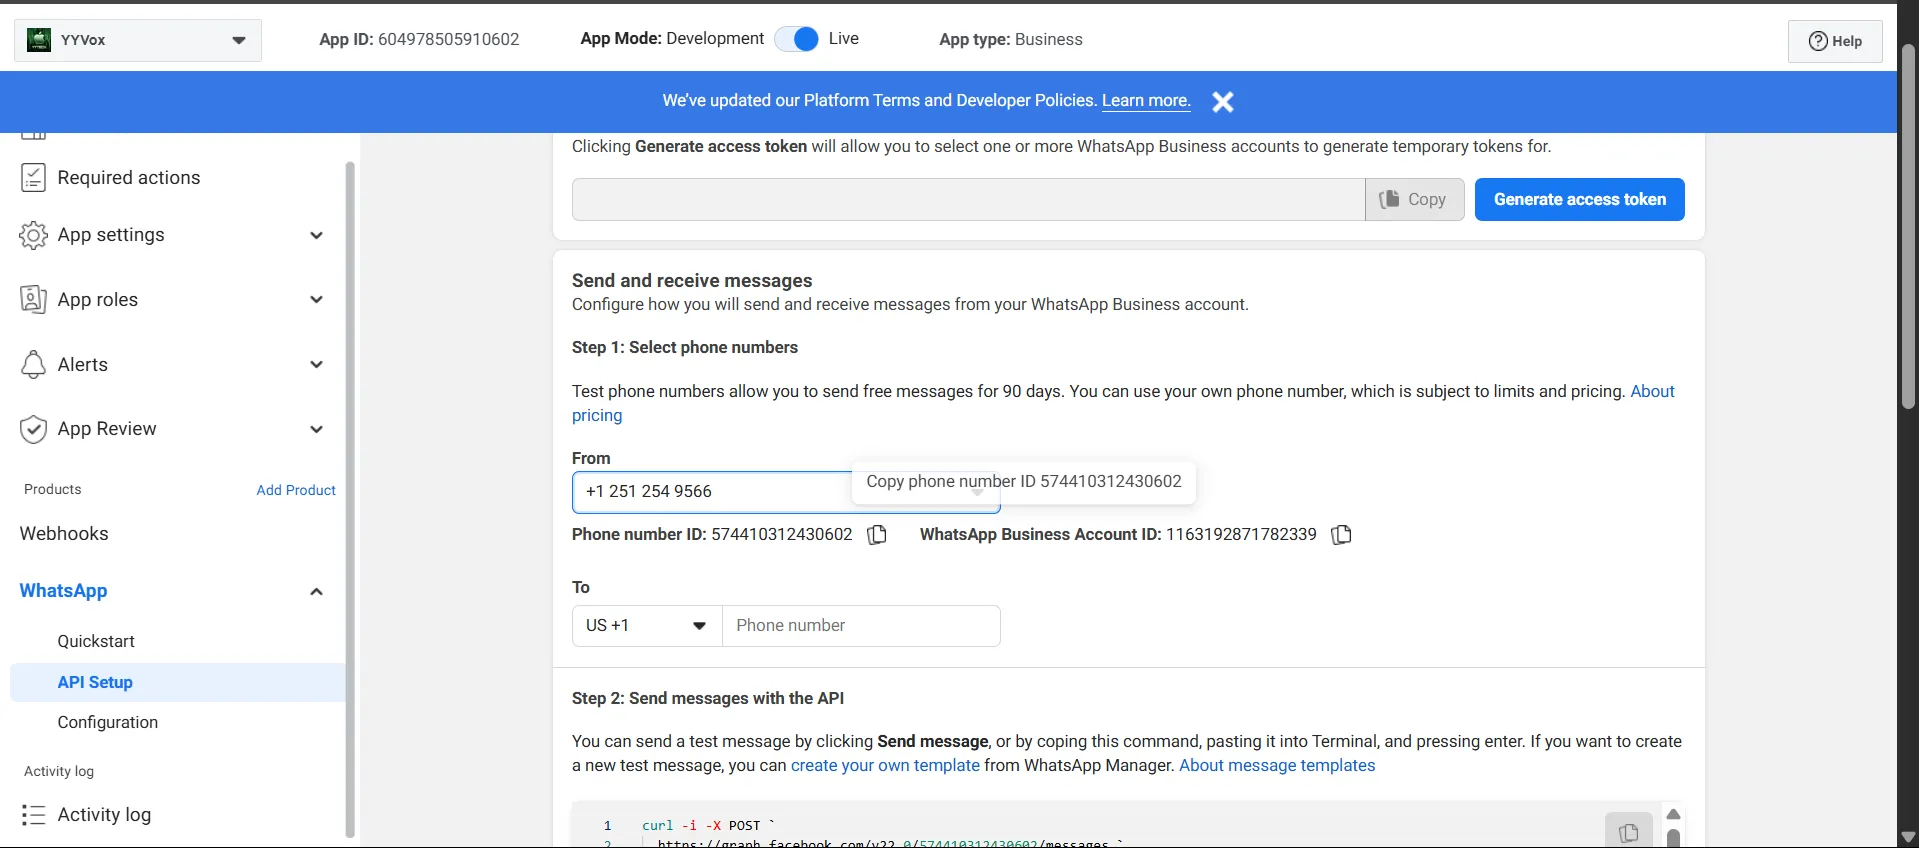Open the Help button
This screenshot has height=848, width=1919.
point(1835,41)
